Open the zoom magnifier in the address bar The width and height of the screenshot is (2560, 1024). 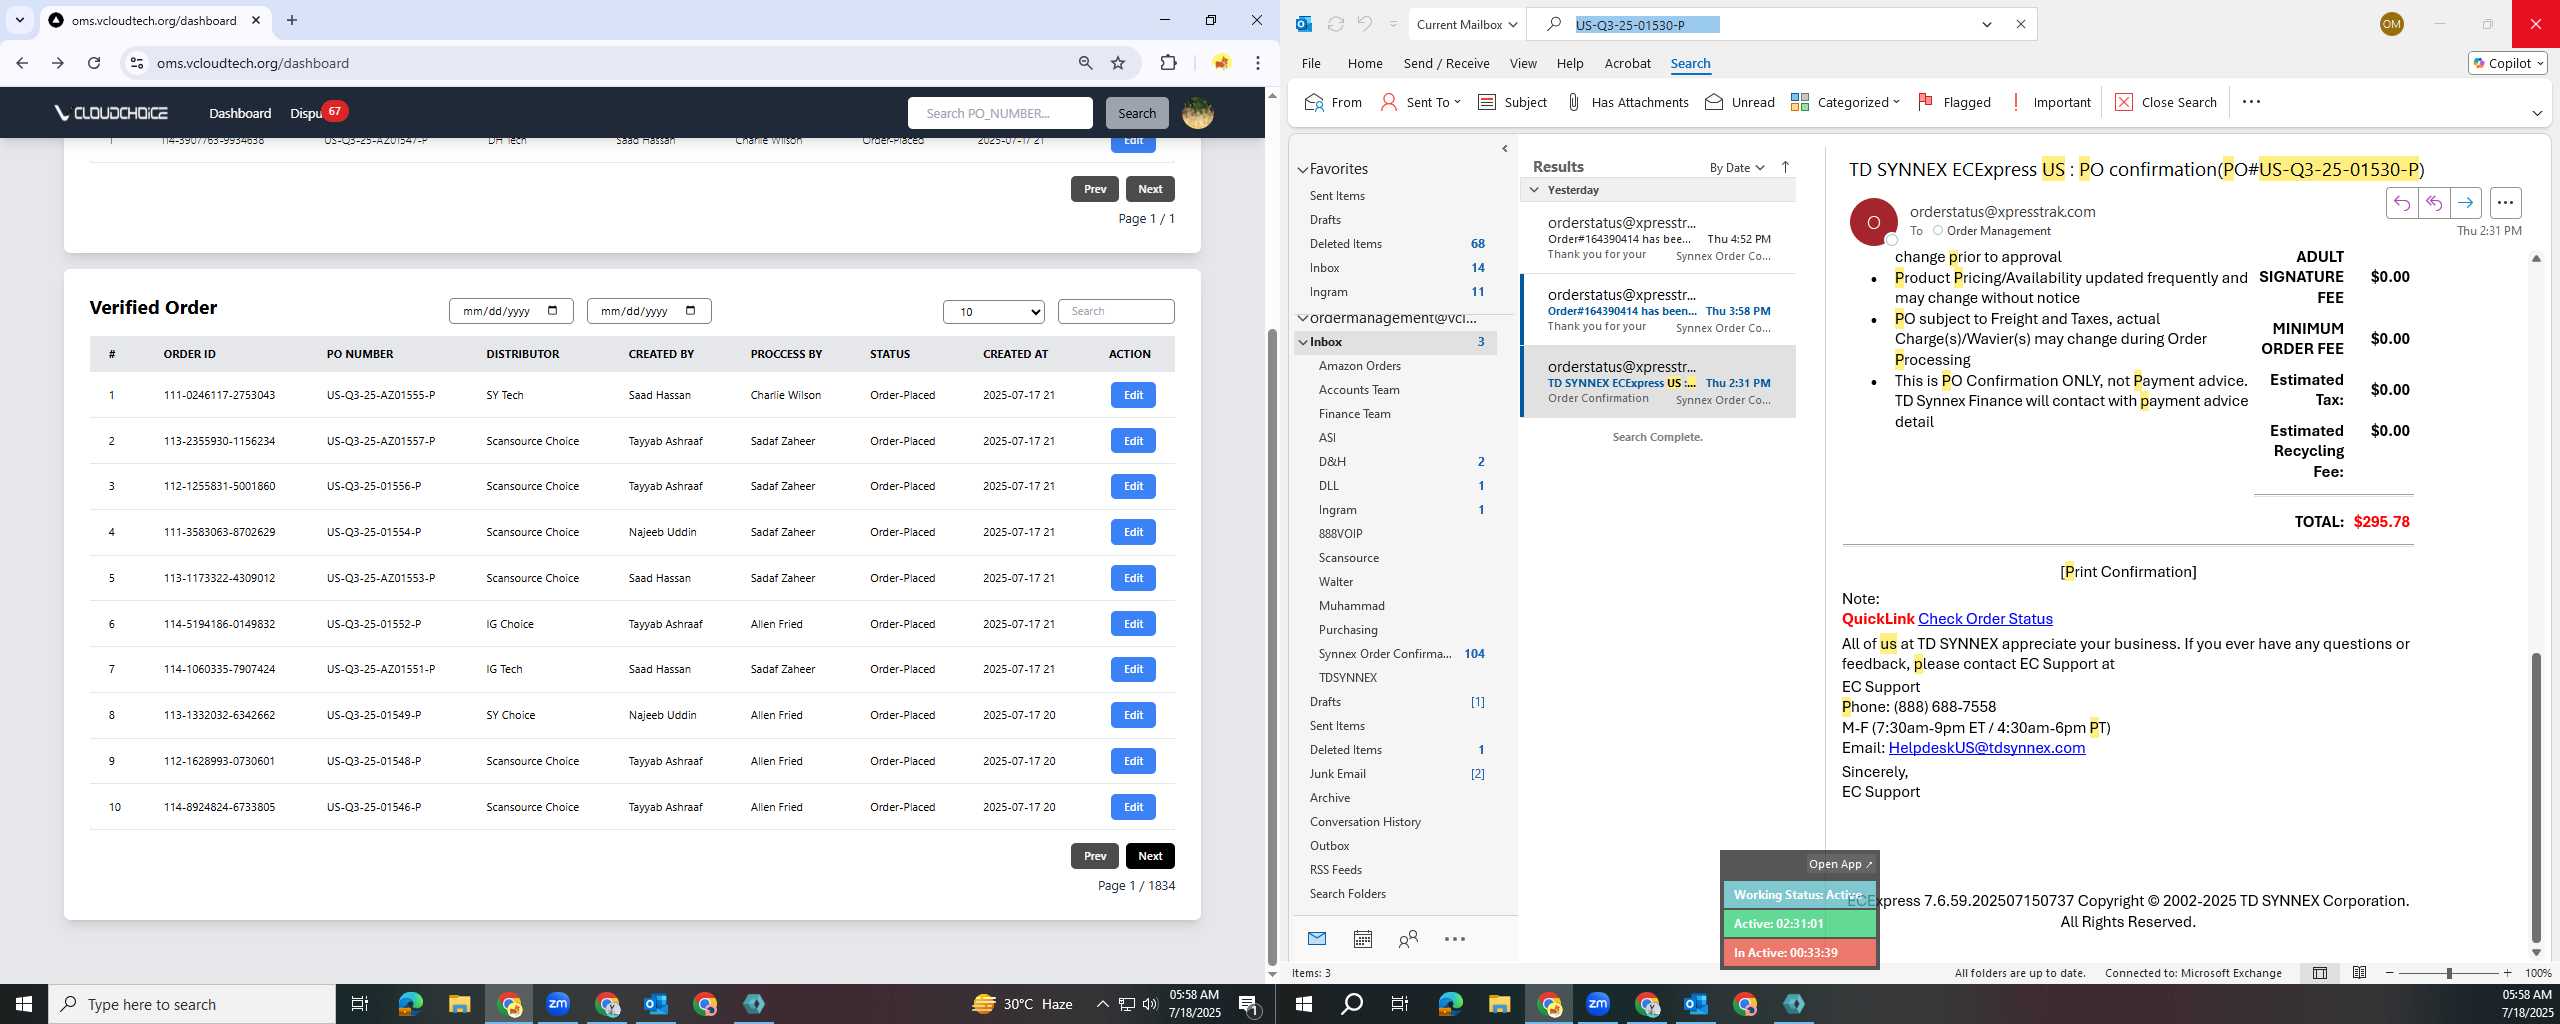click(1085, 63)
